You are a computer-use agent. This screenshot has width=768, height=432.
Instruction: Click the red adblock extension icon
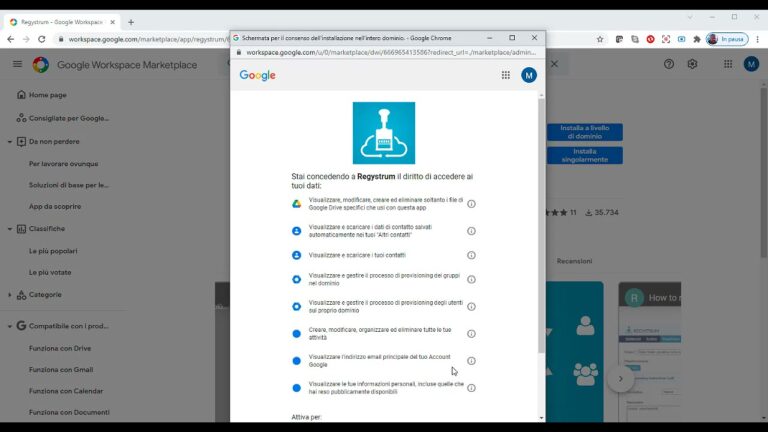click(650, 39)
